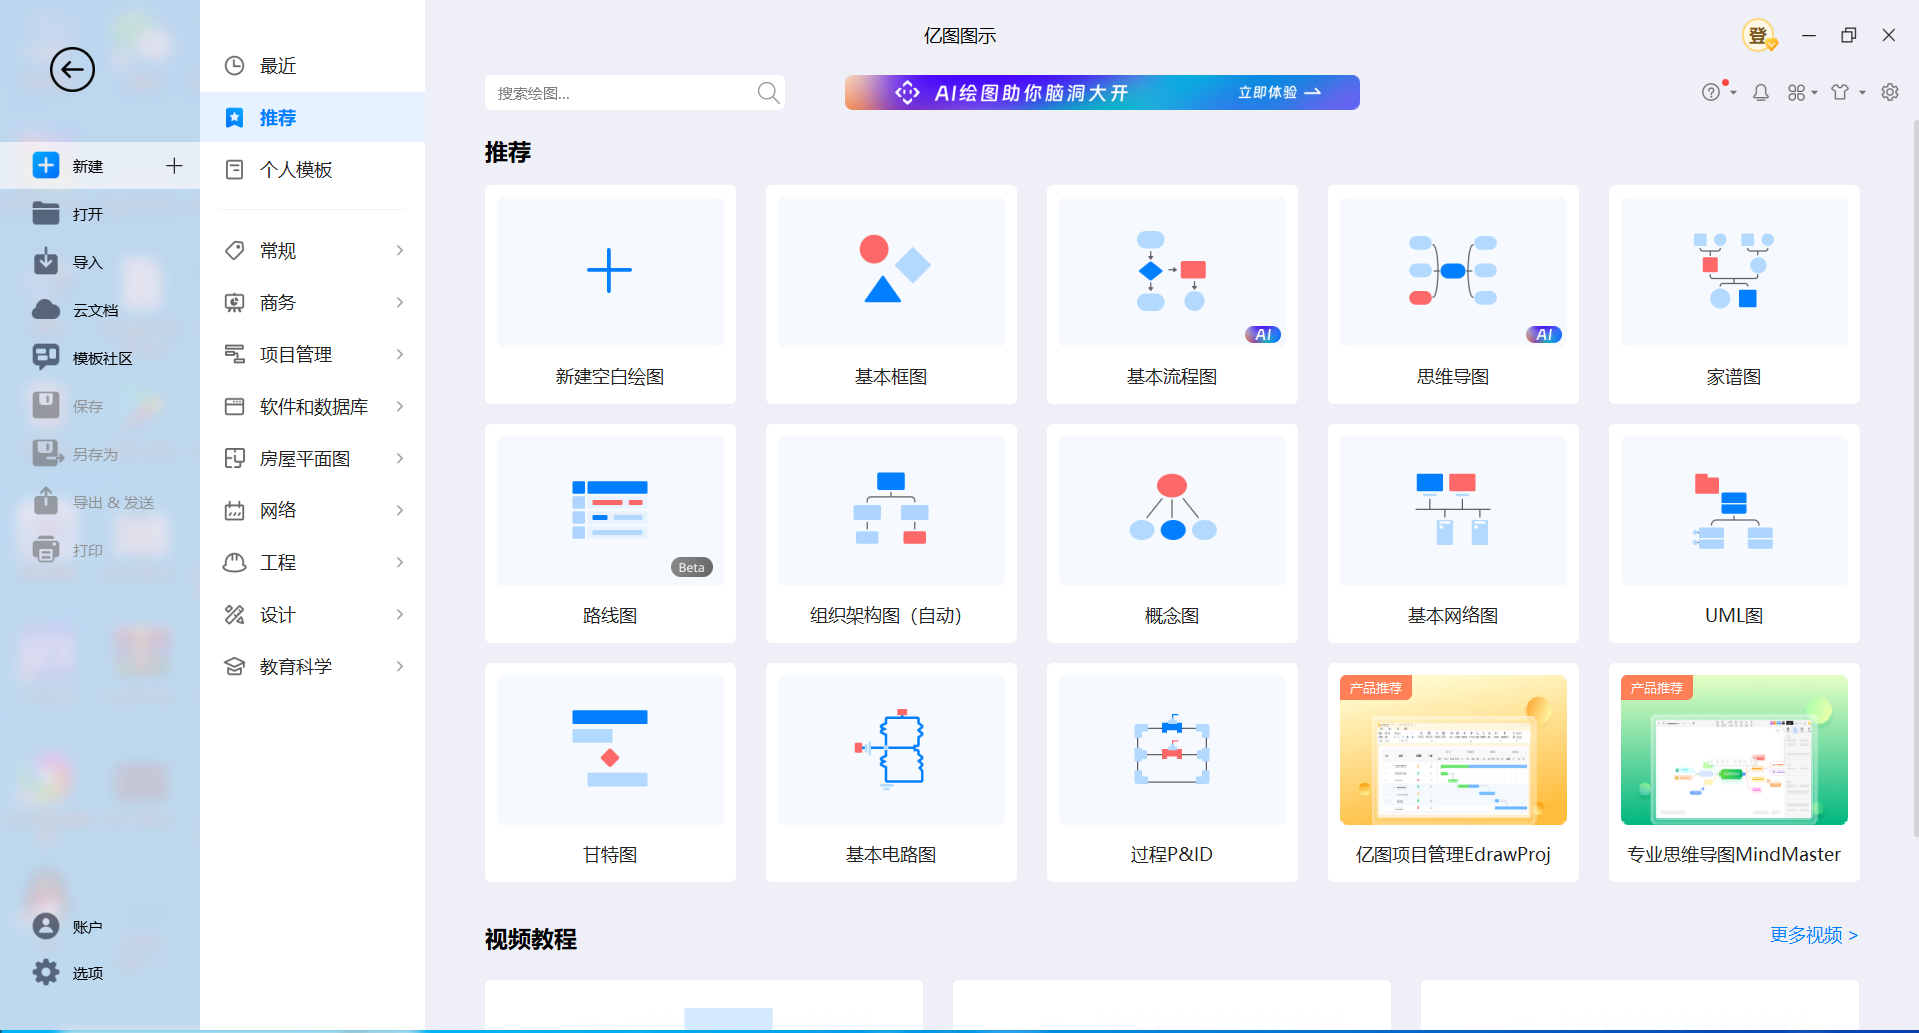Open the 概念图 template card
Screen dimensions: 1919x1033
(1172, 533)
